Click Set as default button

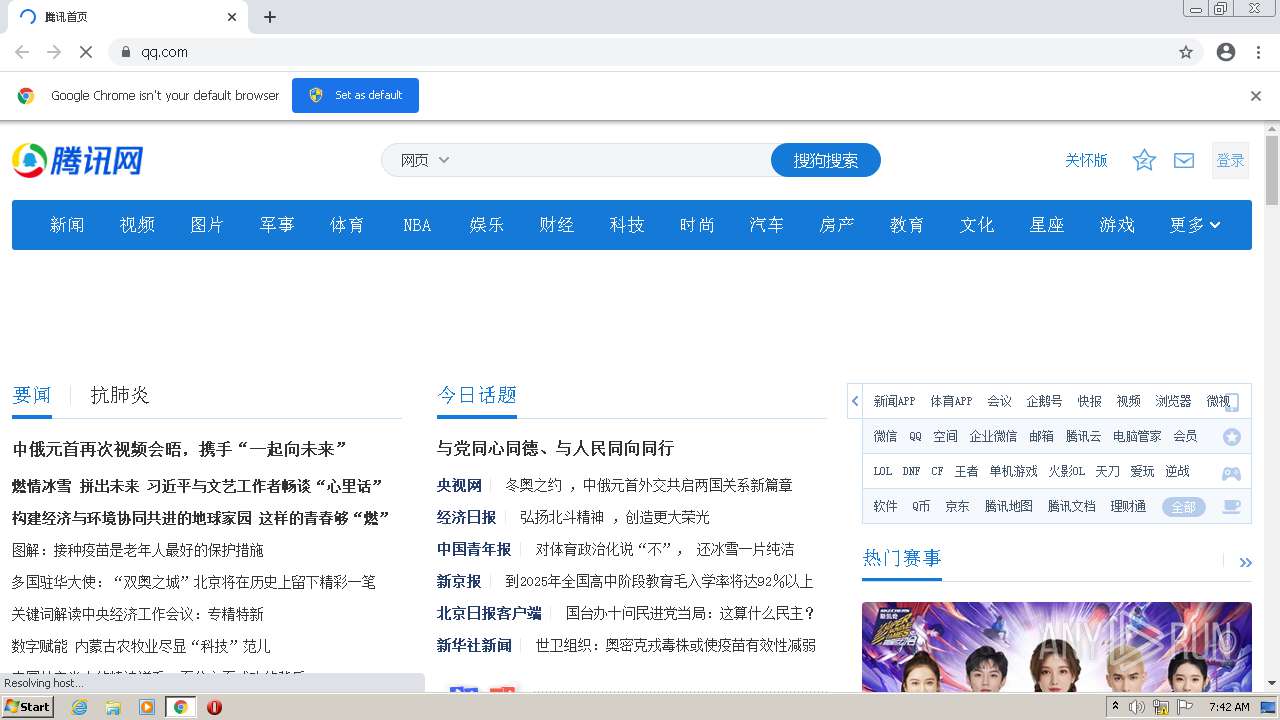click(x=355, y=96)
